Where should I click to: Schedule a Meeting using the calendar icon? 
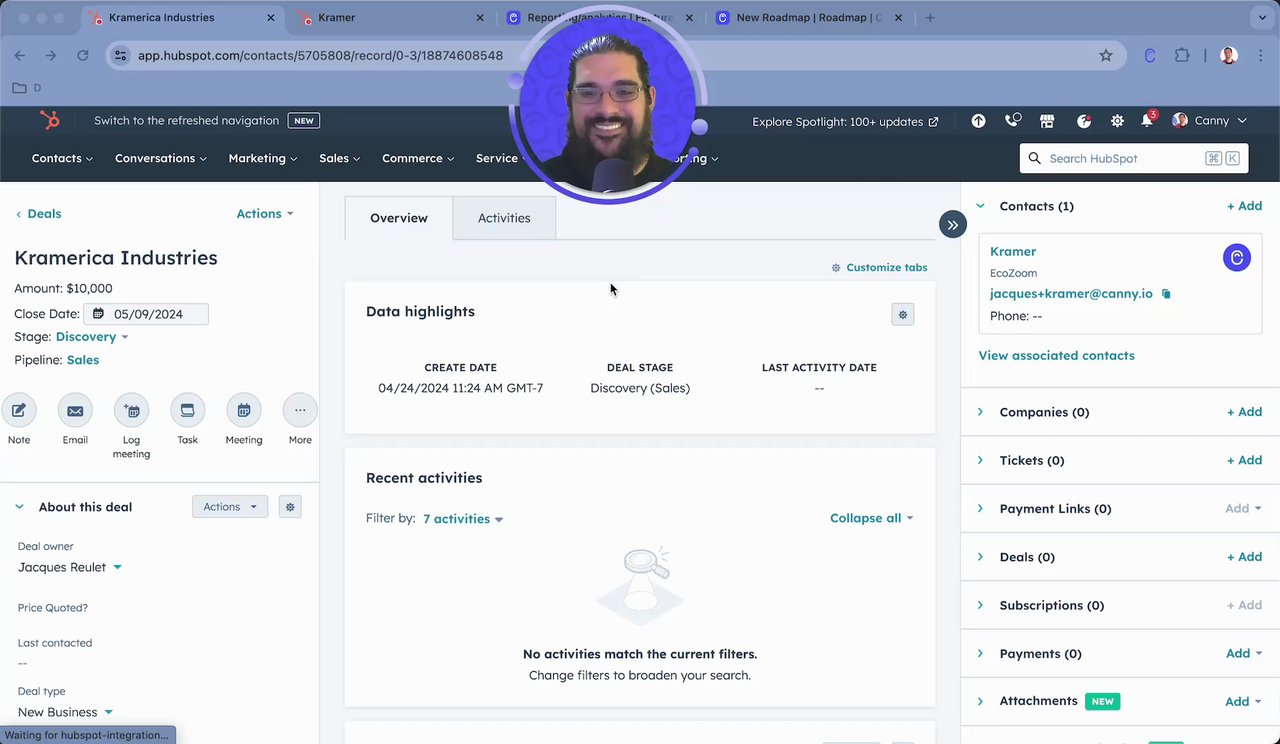(243, 410)
